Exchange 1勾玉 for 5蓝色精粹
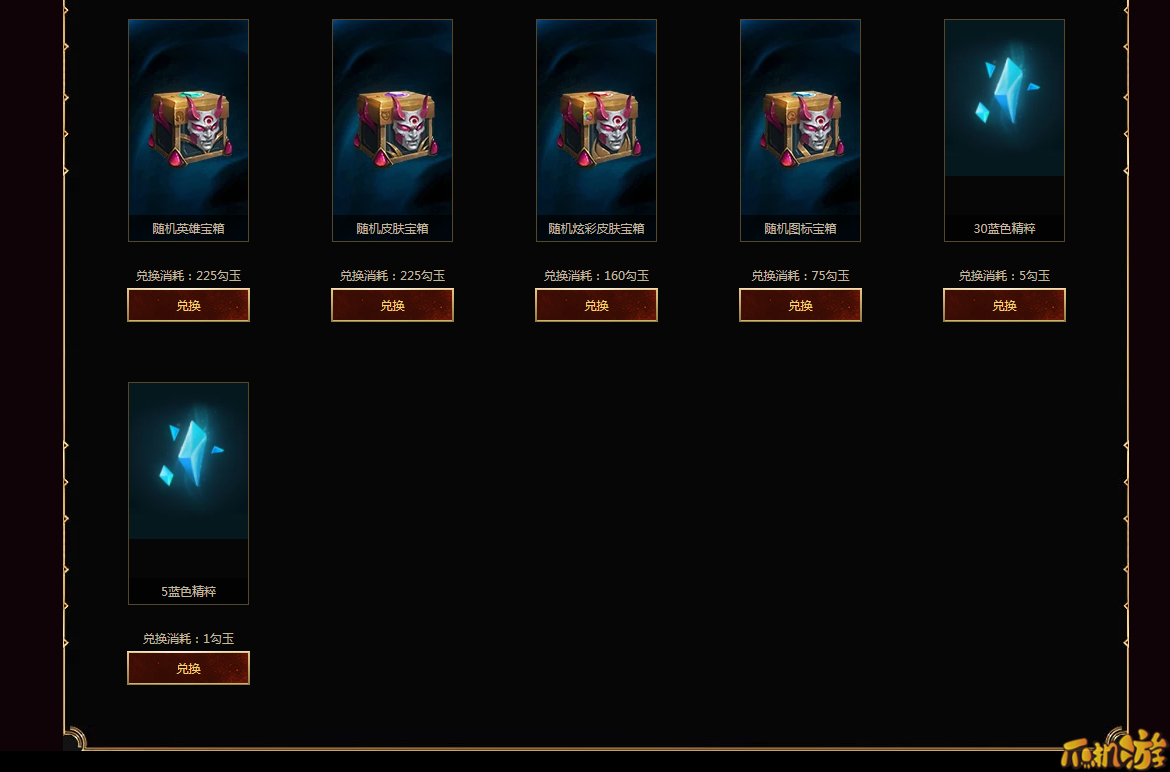1170x772 pixels. (188, 668)
